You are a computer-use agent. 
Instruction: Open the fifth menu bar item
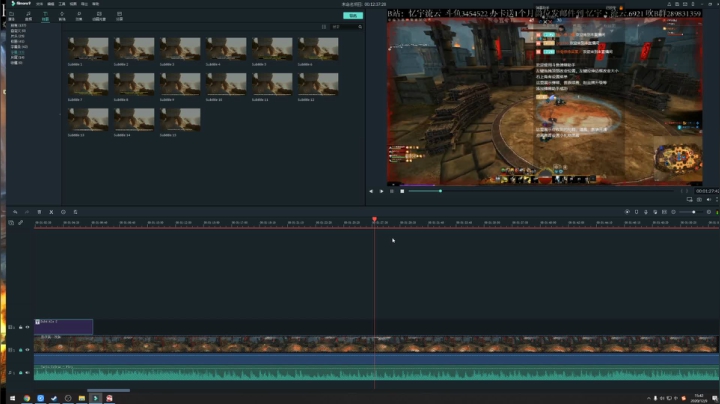(x=84, y=4)
